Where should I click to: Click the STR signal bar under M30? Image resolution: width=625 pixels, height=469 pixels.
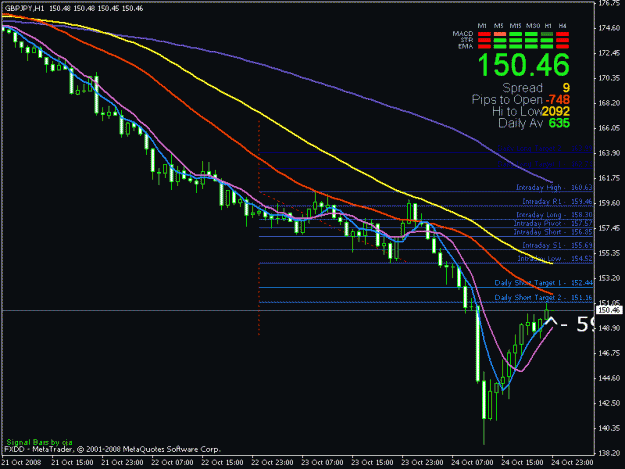click(x=531, y=40)
